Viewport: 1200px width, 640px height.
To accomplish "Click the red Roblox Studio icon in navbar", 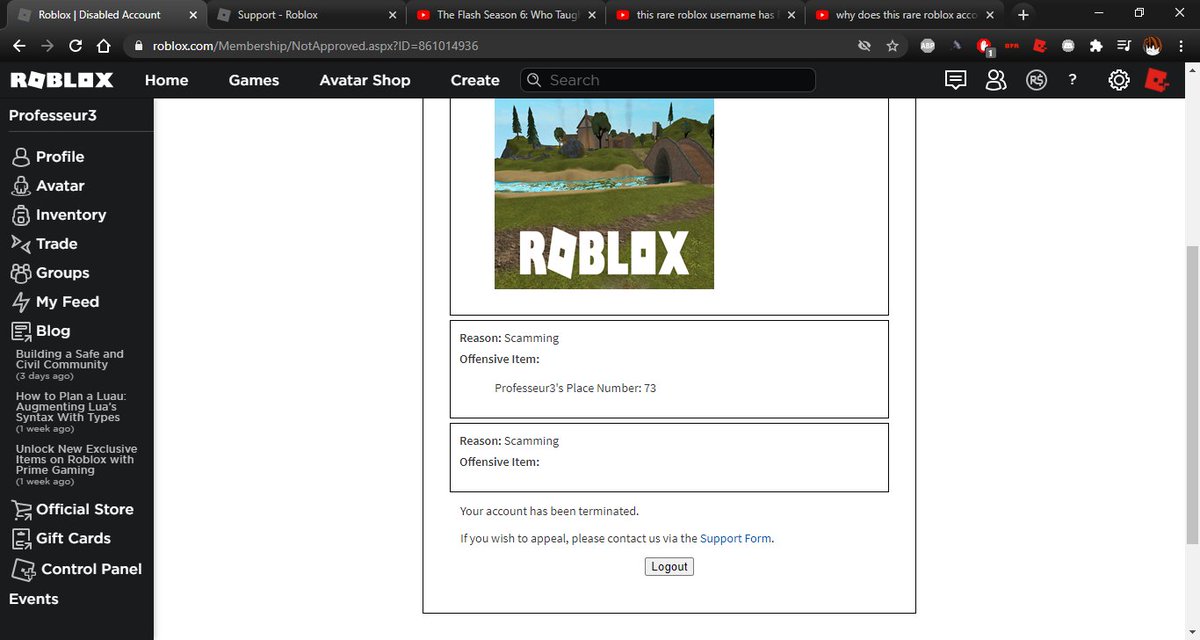I will pyautogui.click(x=1157, y=80).
